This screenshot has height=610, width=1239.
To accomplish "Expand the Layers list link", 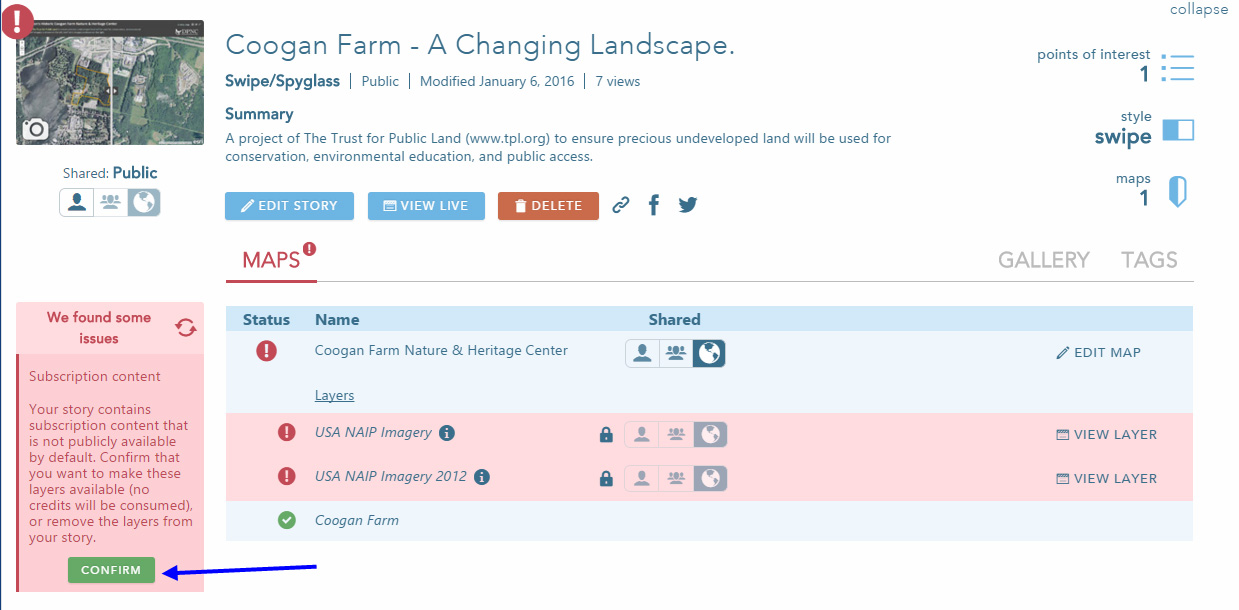I will click(x=334, y=395).
